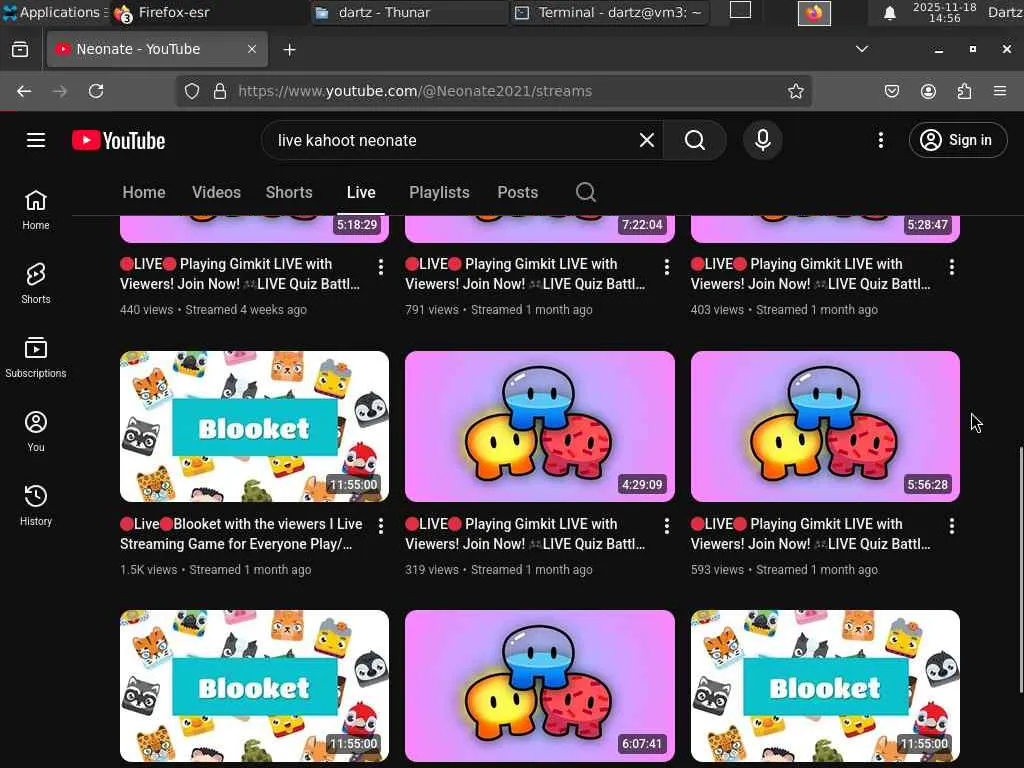Open Gimkit thumbnail lasting 4:29:09
Image resolution: width=1024 pixels, height=768 pixels.
(539, 426)
